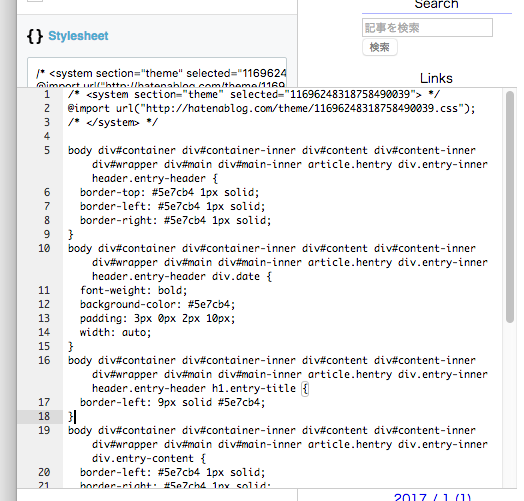Click 'font-weight: bold;' on line 11

(x=133, y=290)
